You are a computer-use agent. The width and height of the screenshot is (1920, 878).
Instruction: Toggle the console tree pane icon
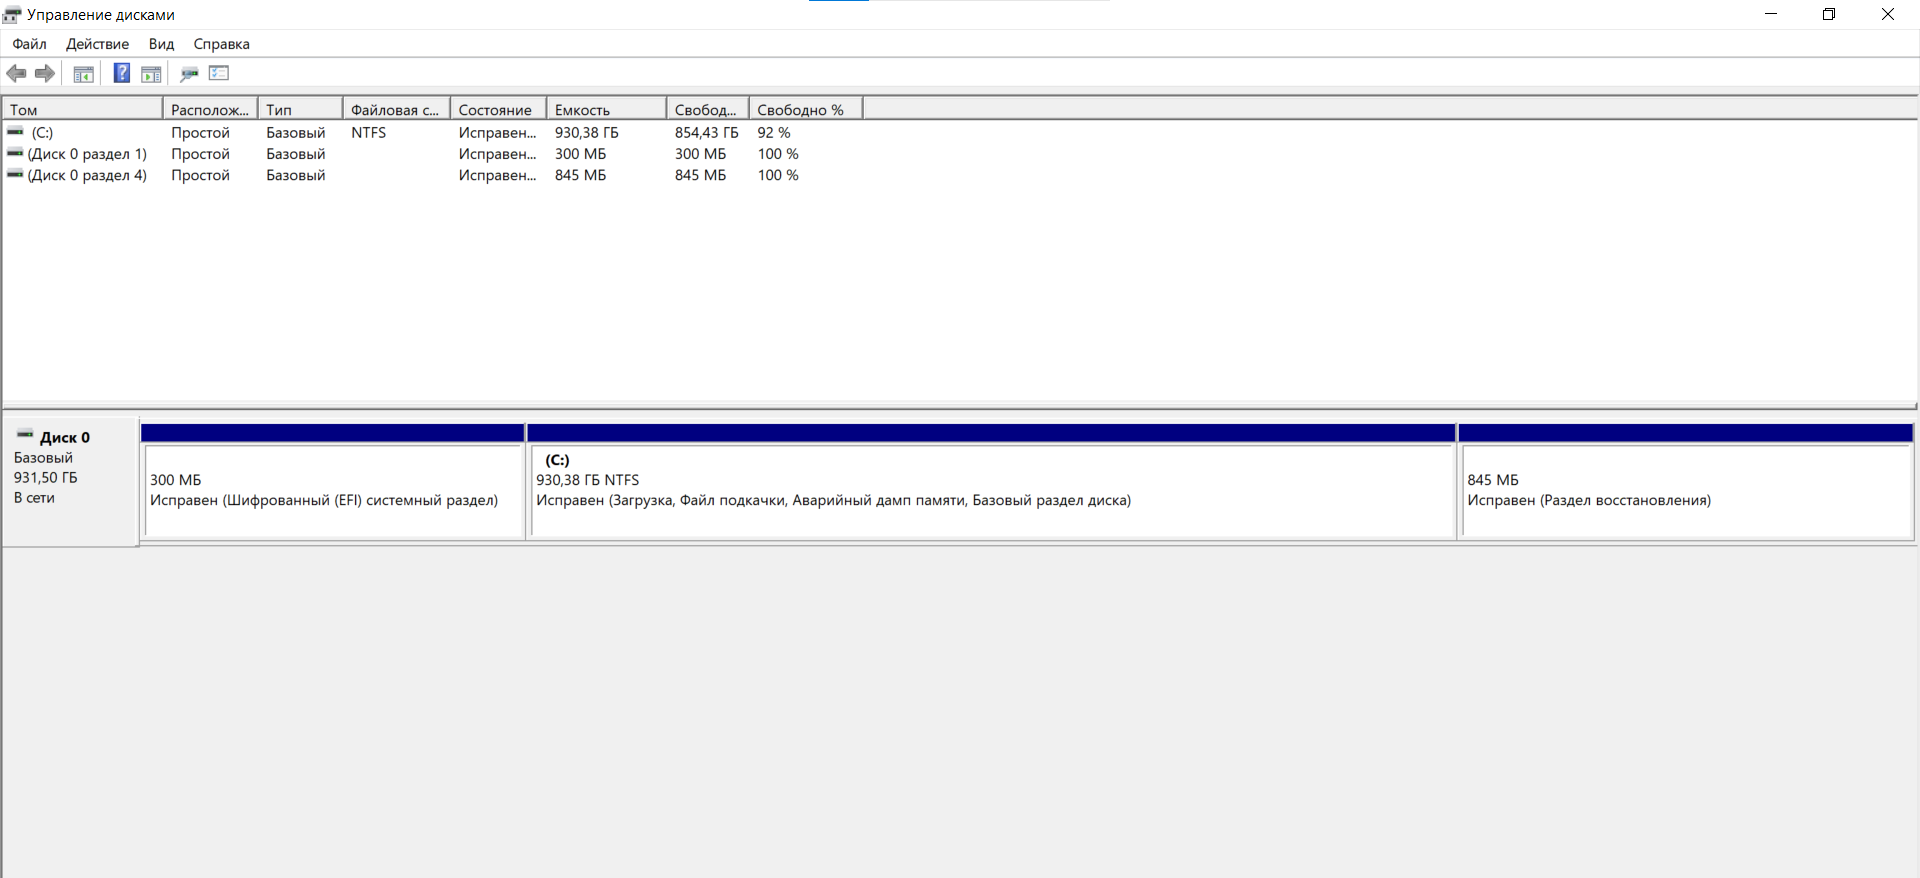(84, 73)
